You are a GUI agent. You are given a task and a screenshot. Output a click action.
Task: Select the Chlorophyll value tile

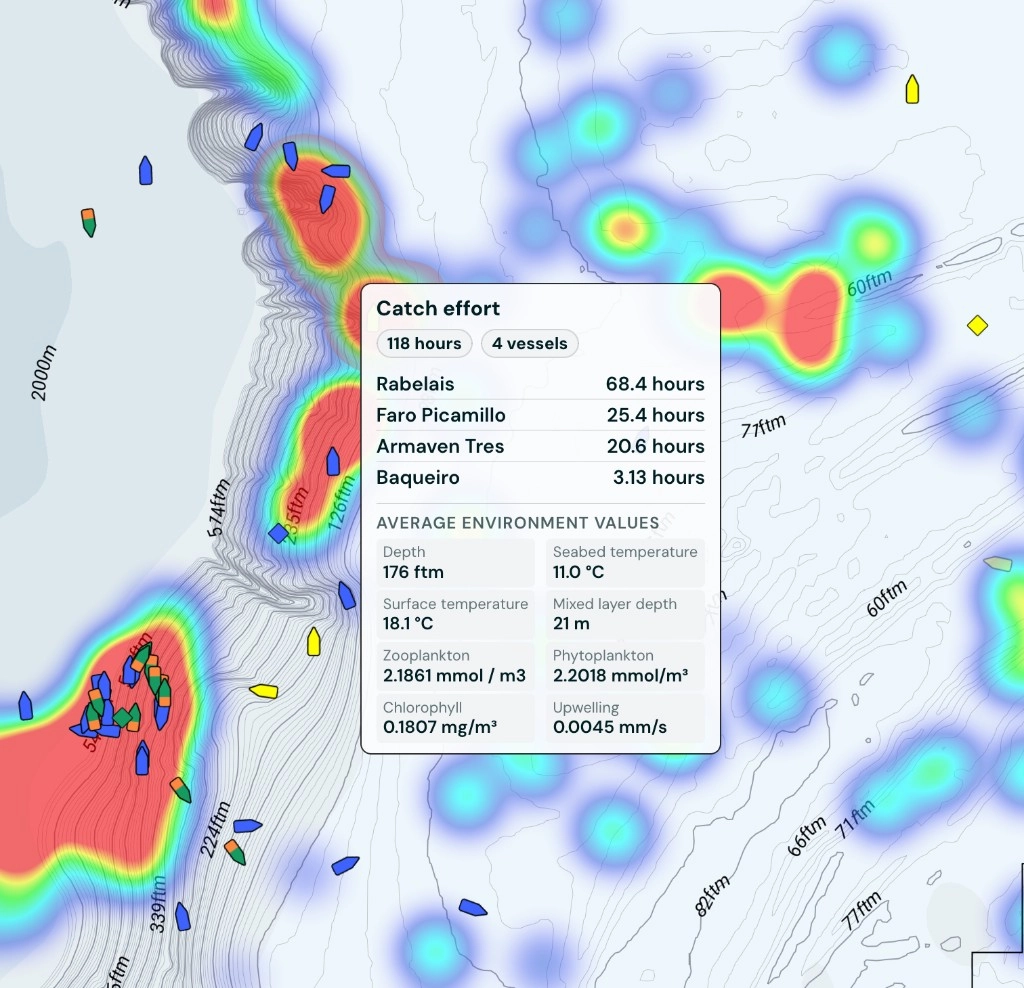[x=455, y=718]
